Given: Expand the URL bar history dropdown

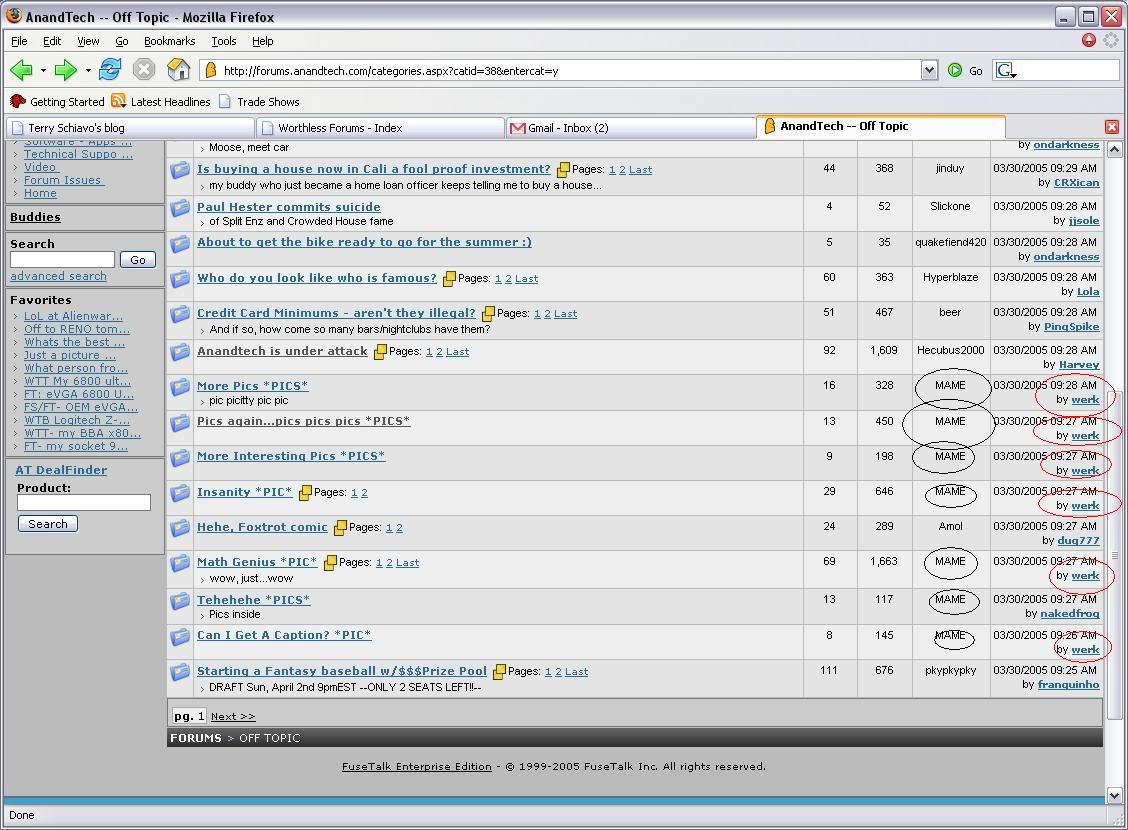Looking at the screenshot, I should [929, 70].
